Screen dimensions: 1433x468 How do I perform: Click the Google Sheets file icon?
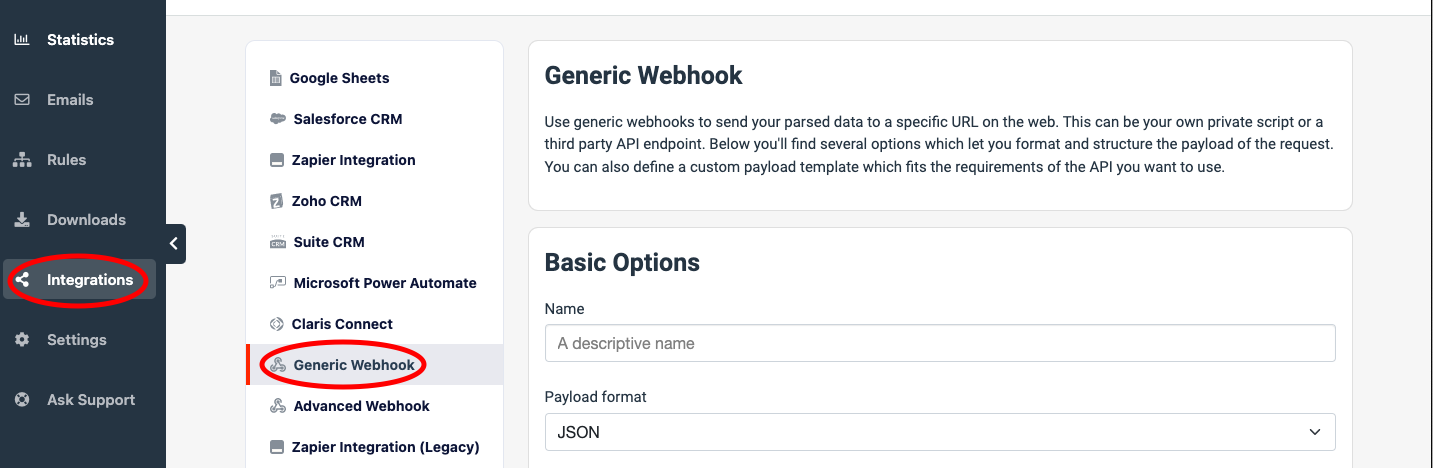(x=276, y=78)
